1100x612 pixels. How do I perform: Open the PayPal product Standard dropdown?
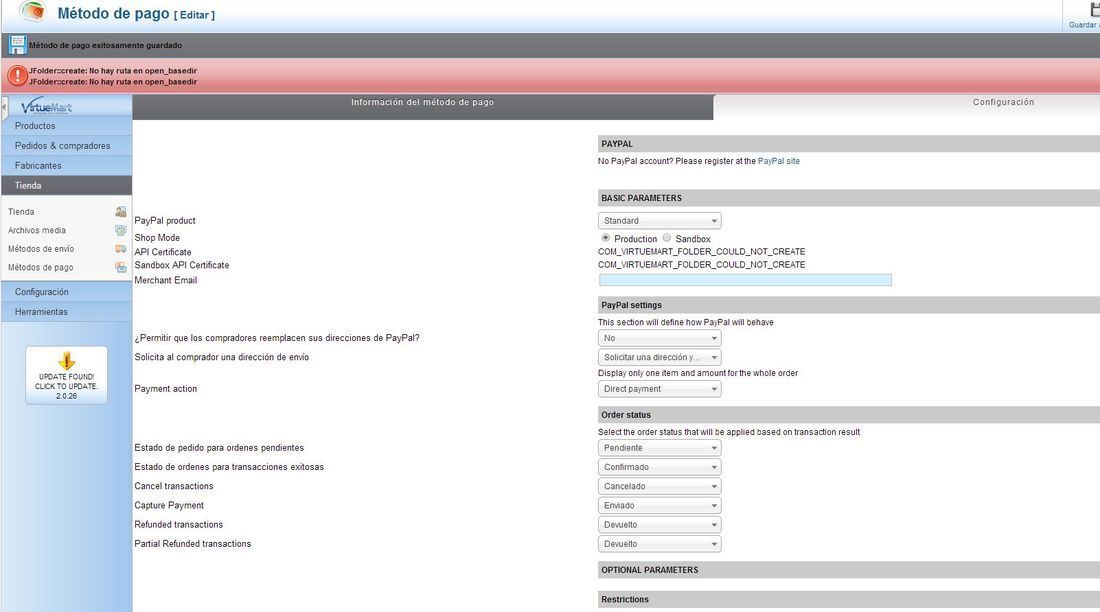point(659,220)
